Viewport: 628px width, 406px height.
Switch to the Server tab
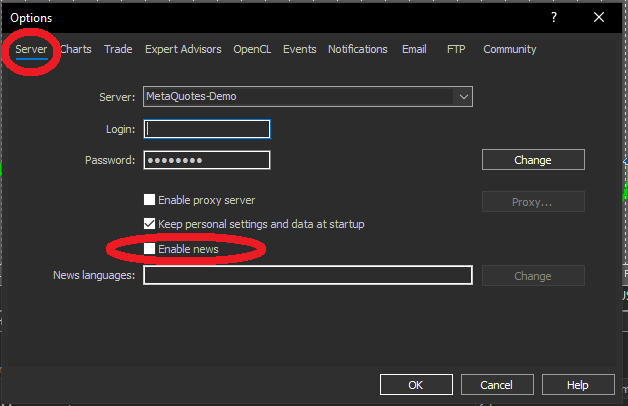tap(31, 49)
